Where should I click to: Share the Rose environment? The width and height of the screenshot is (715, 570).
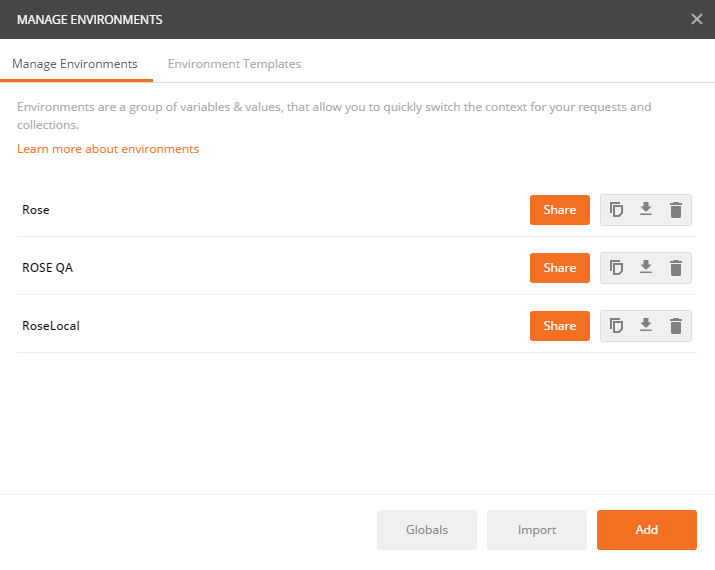coord(560,210)
